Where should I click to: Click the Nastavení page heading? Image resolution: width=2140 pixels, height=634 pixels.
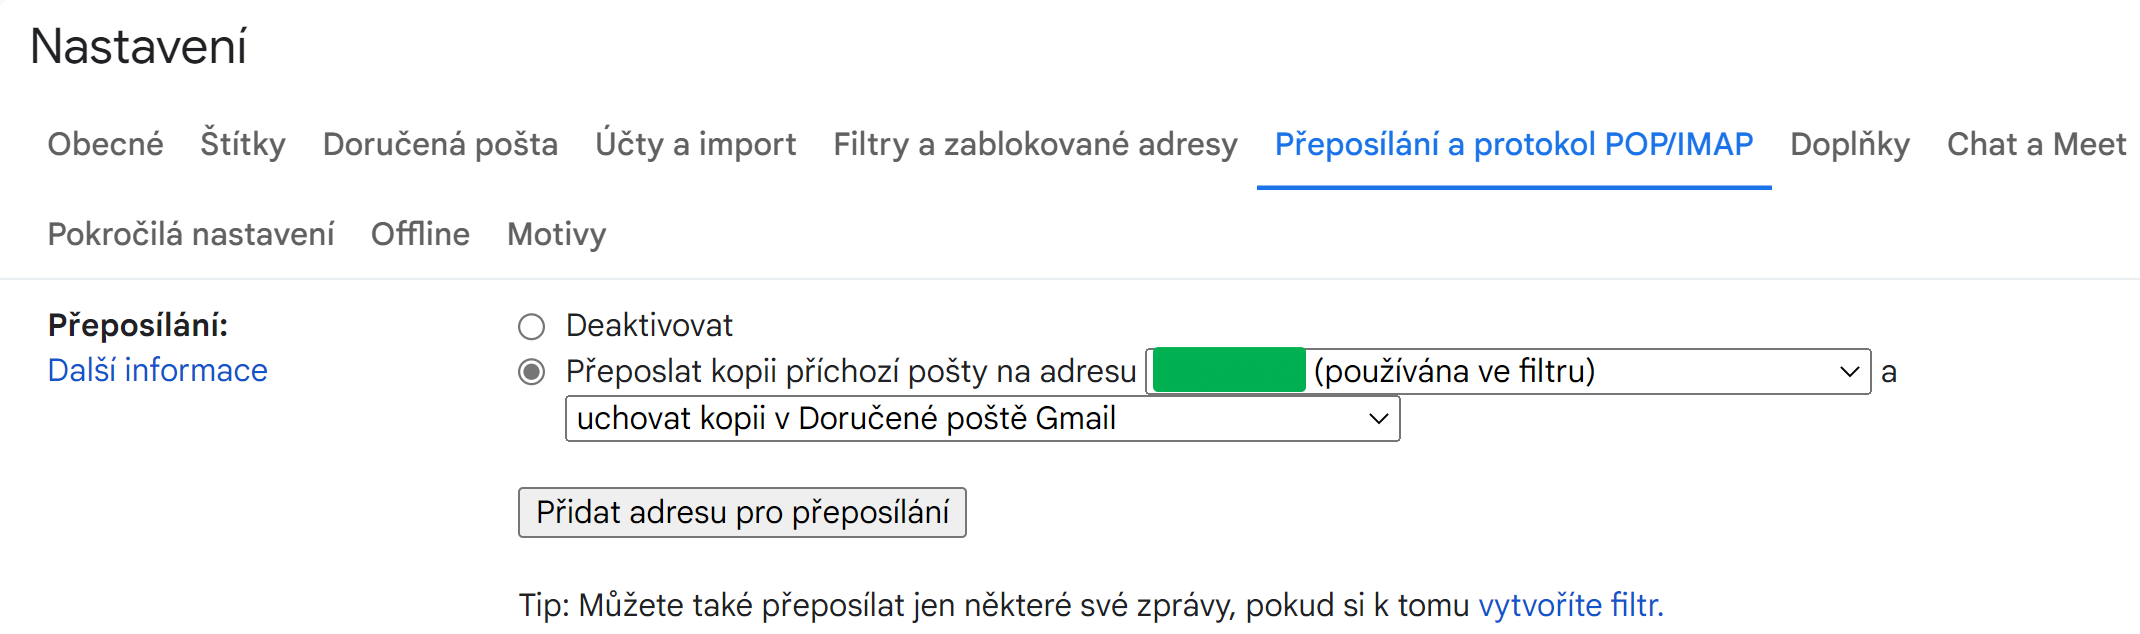point(139,47)
